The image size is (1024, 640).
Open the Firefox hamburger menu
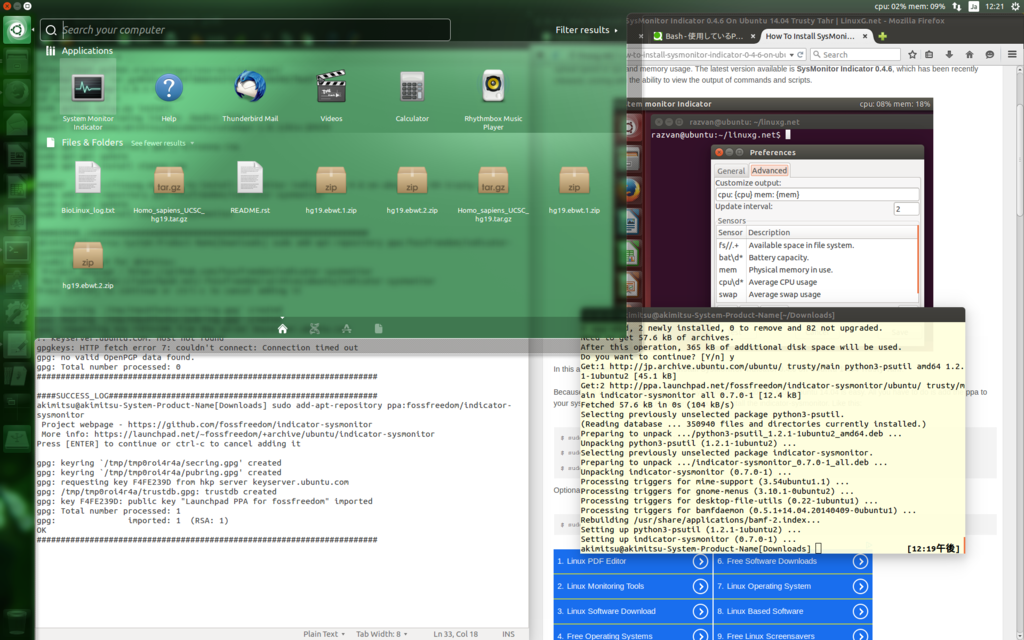point(1012,55)
